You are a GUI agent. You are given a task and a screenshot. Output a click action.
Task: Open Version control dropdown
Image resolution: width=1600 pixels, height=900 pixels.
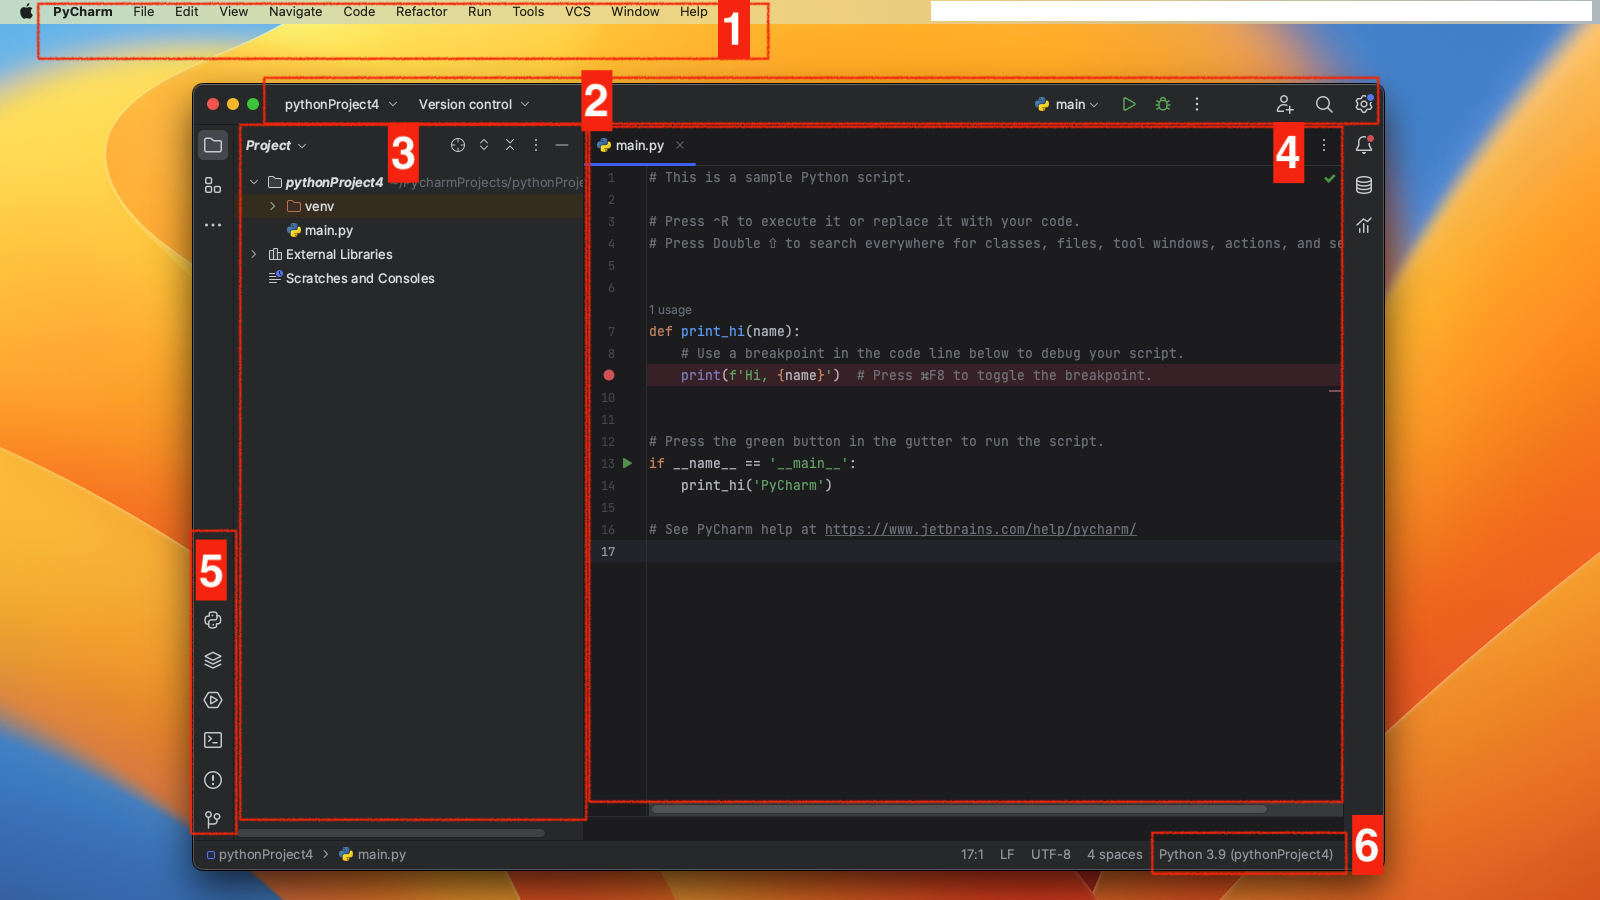tap(474, 104)
